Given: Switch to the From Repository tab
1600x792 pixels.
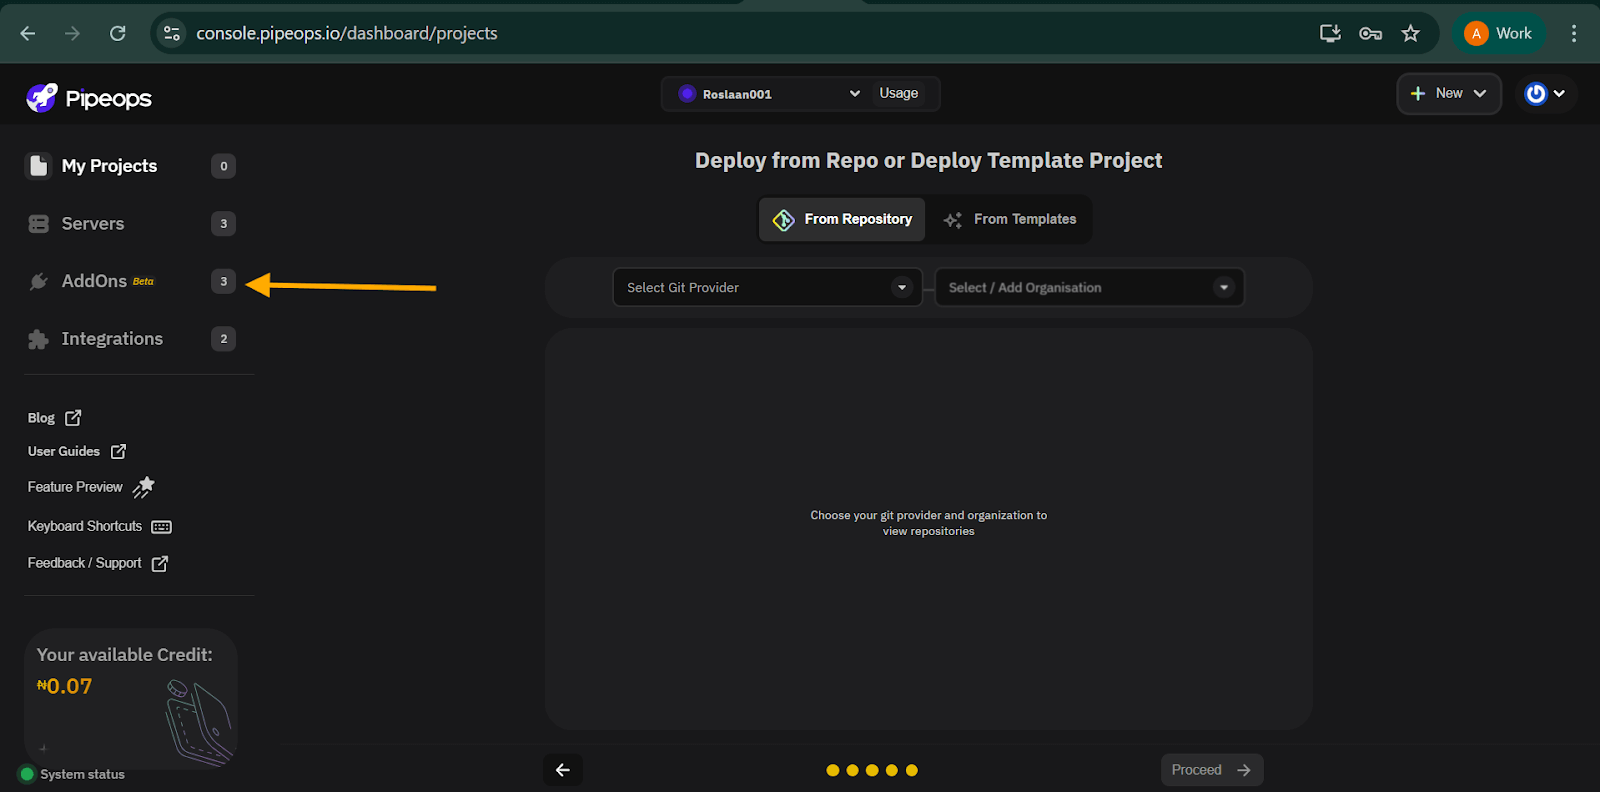Looking at the screenshot, I should point(842,219).
